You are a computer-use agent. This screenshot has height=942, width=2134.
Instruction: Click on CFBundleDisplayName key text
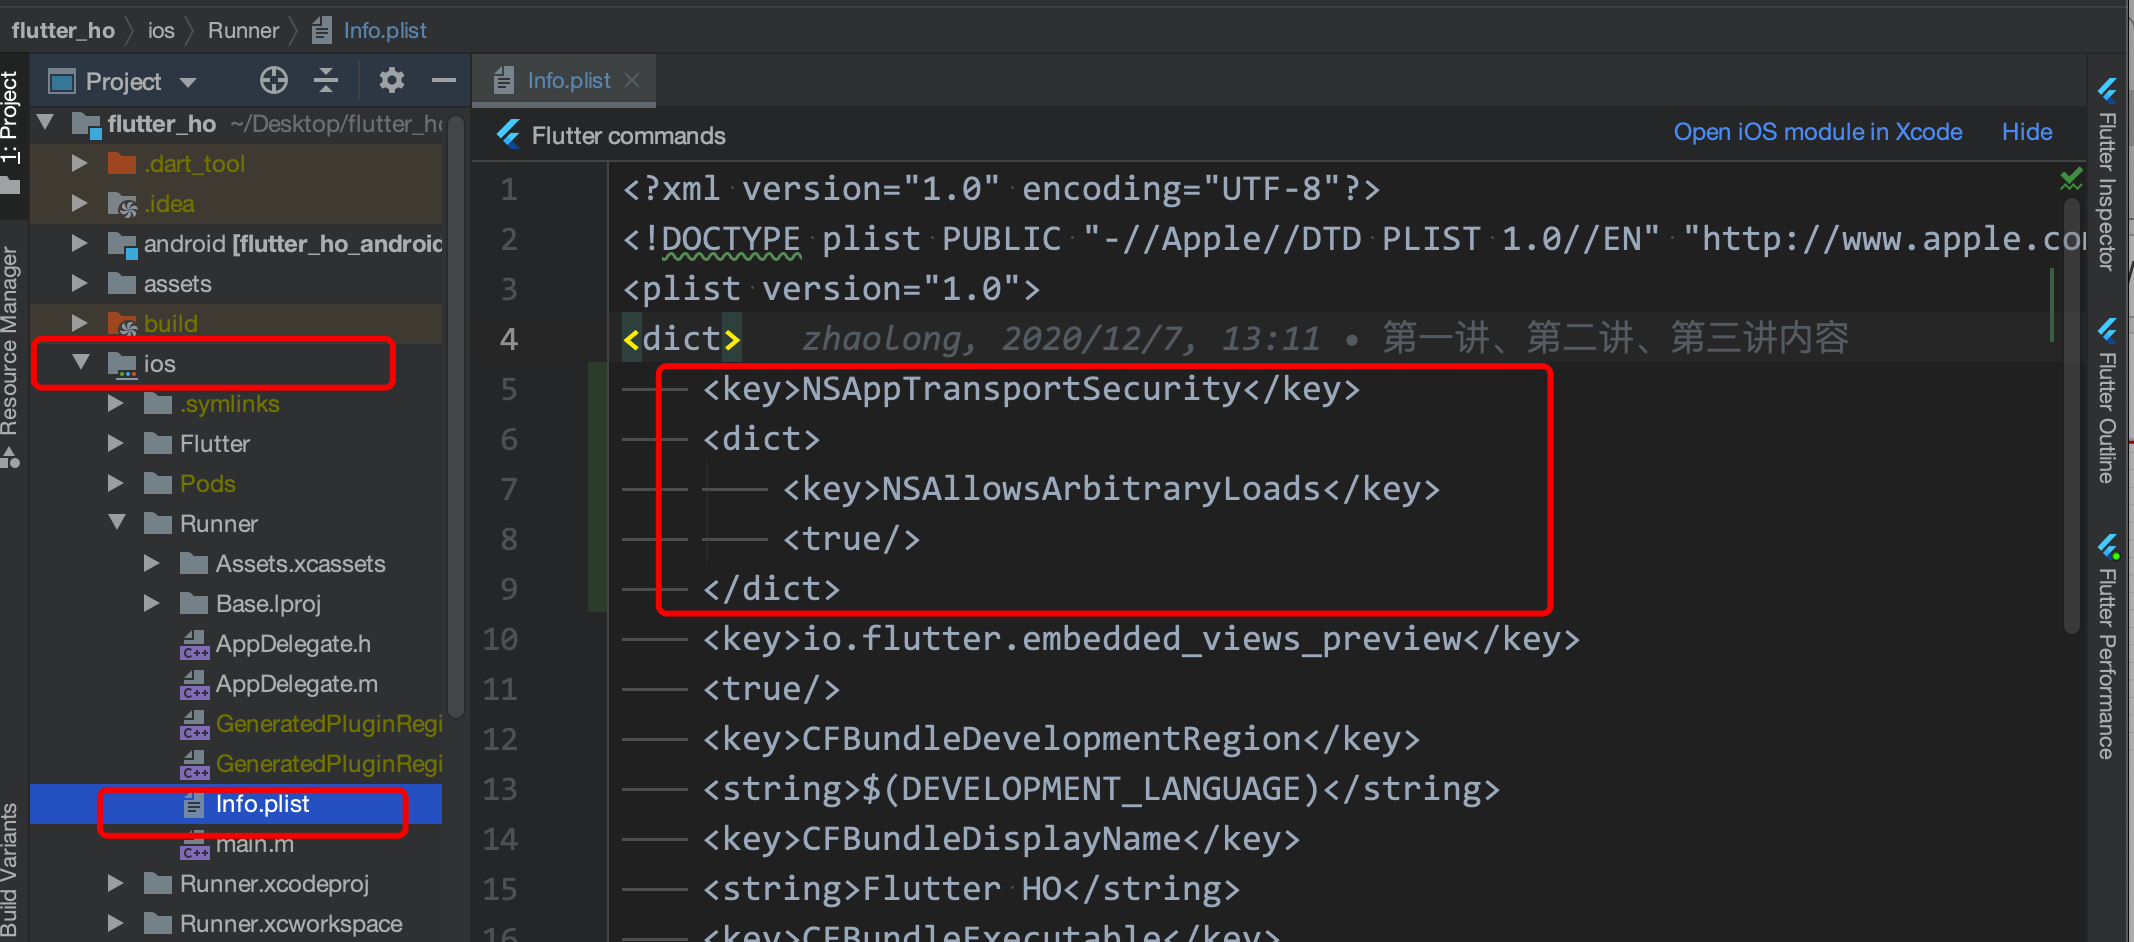coord(991,838)
